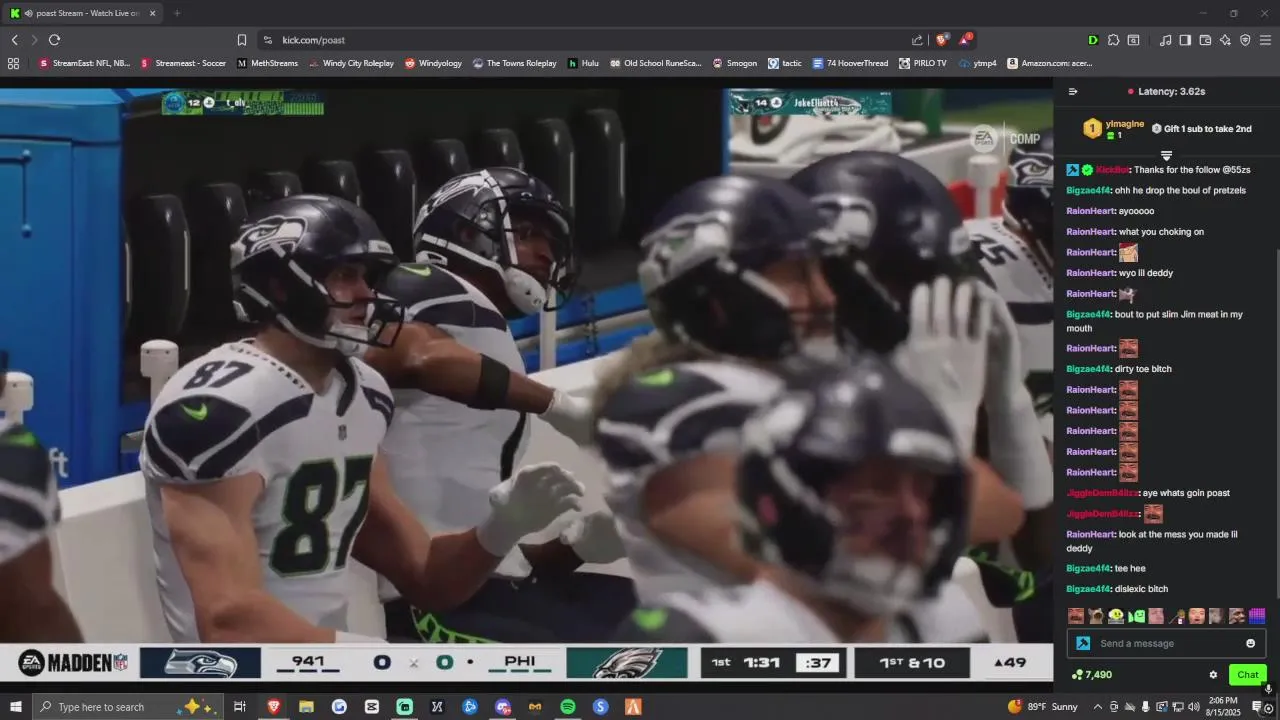Screen dimensions: 1280x720
Task: Open the Windy City Roleplay bookmark
Action: pos(351,63)
